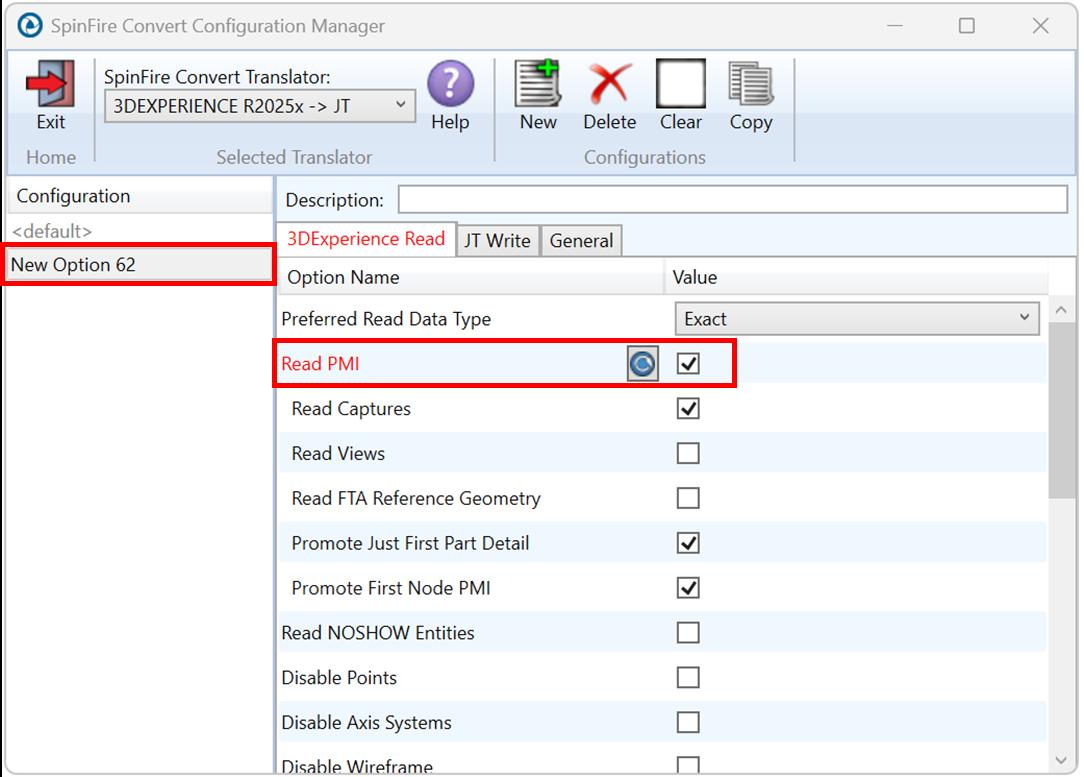The image size is (1084, 777).
Task: Uncheck Promote First Node PMI checkbox
Action: (688, 588)
